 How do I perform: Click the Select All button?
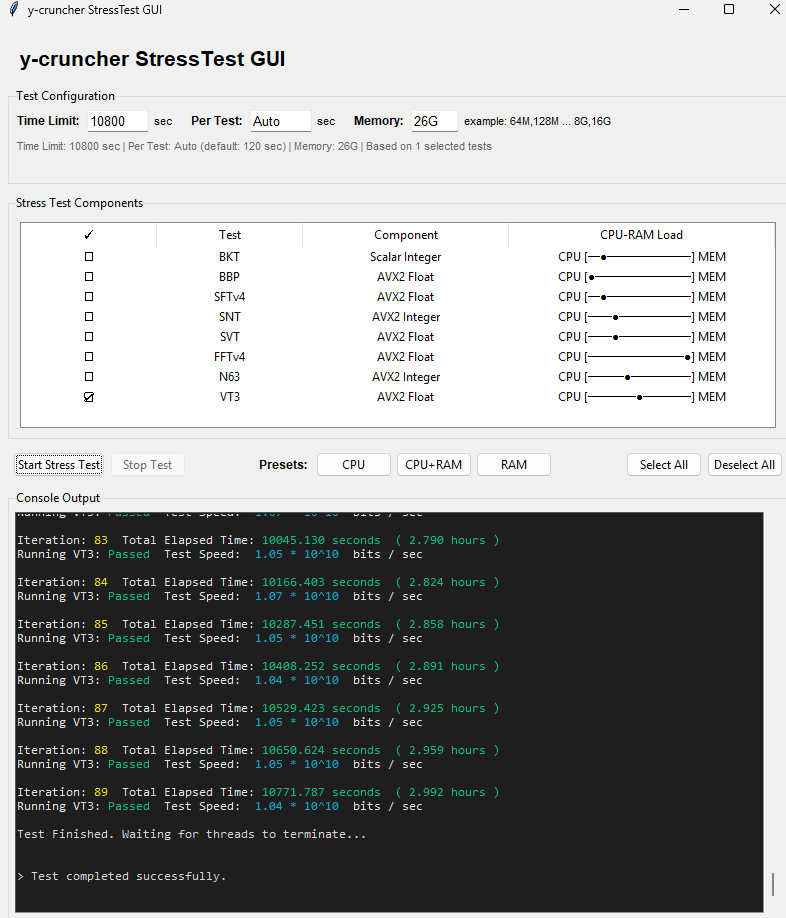click(x=664, y=465)
